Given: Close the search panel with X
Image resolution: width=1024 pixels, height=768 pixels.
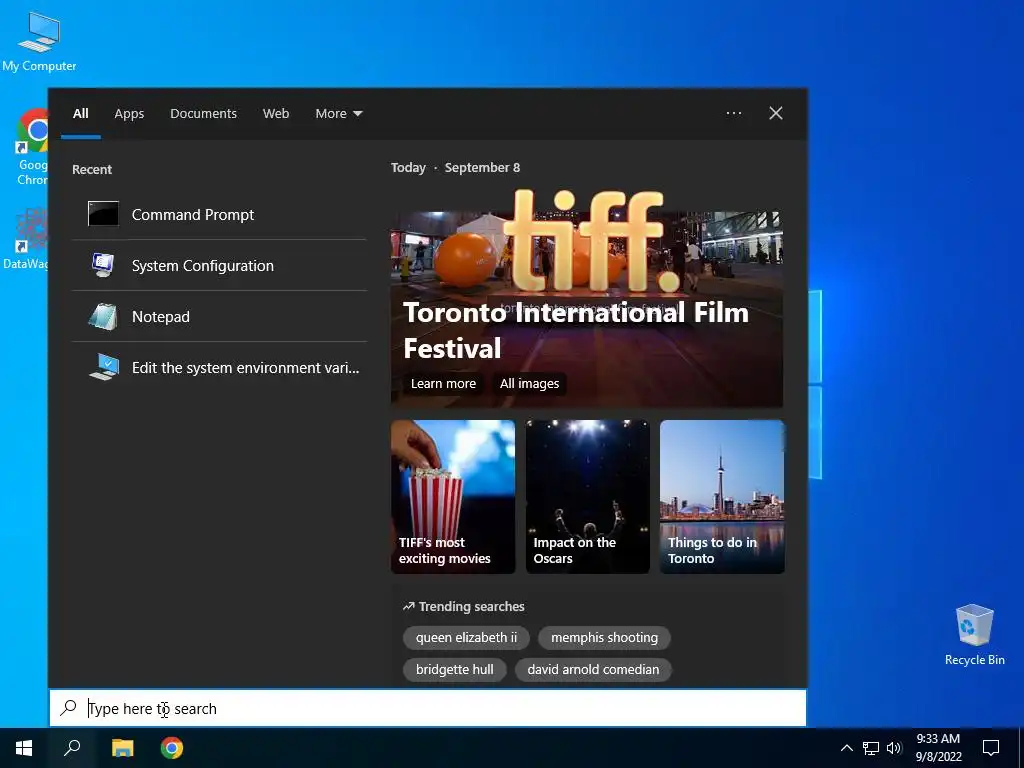Looking at the screenshot, I should coord(776,113).
